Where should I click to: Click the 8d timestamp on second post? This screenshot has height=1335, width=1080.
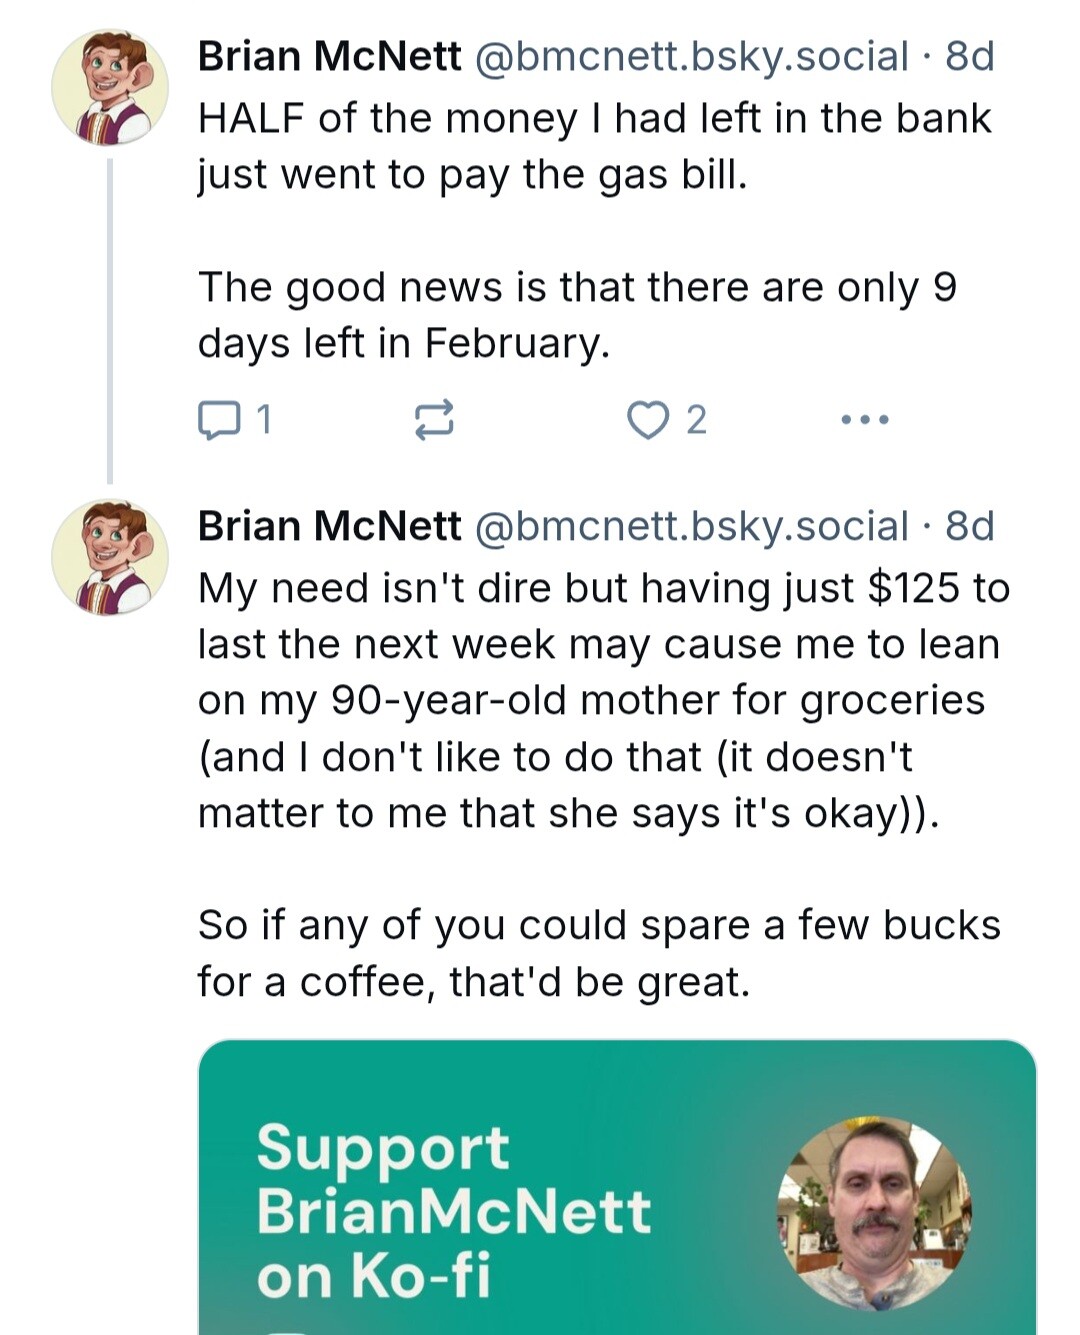tap(970, 526)
